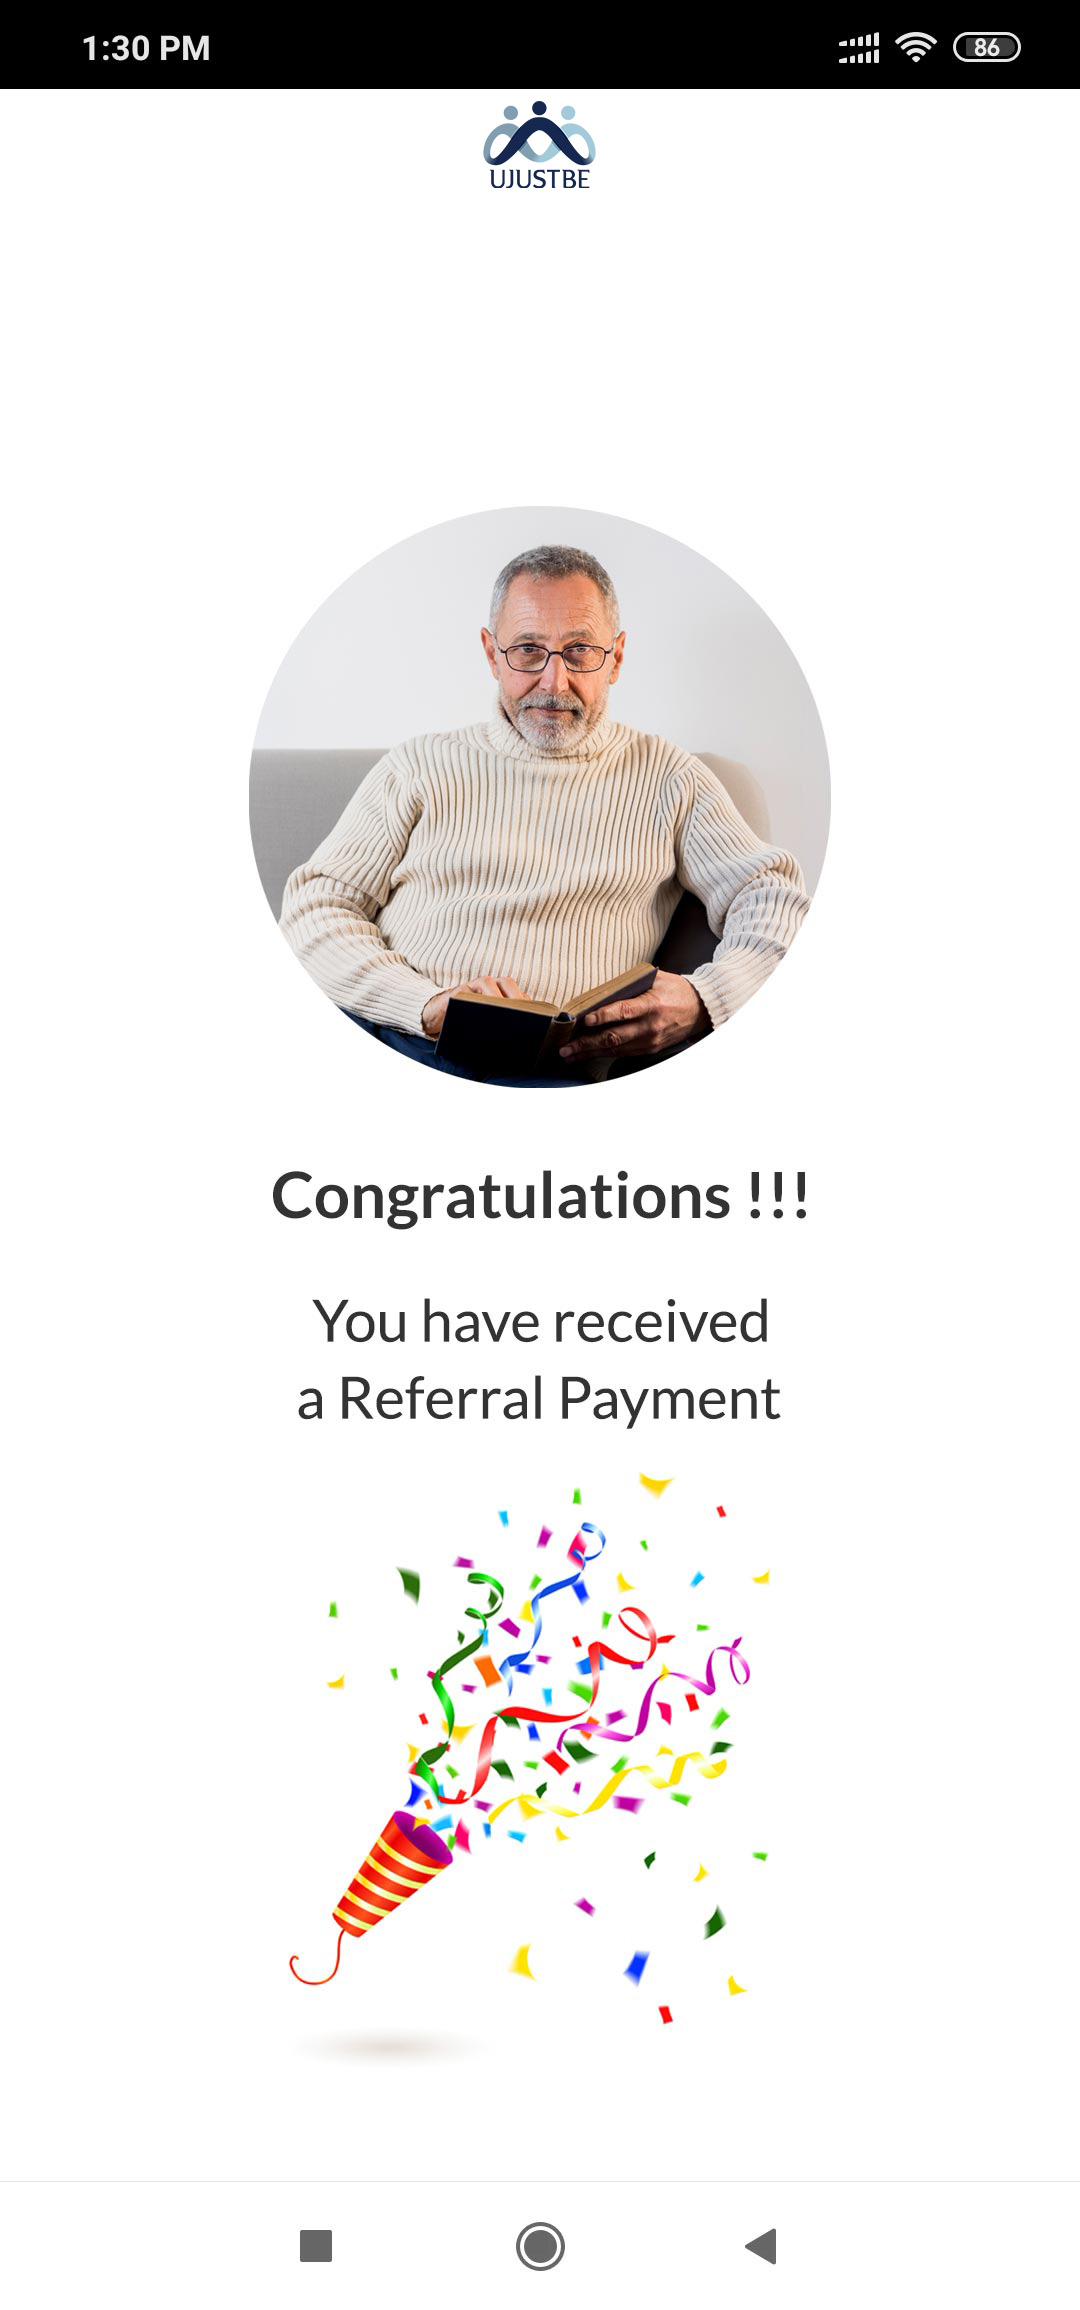The image size is (1080, 2310).
Task: Tap the "a Referral Payment" text
Action: pyautogui.click(x=538, y=1398)
